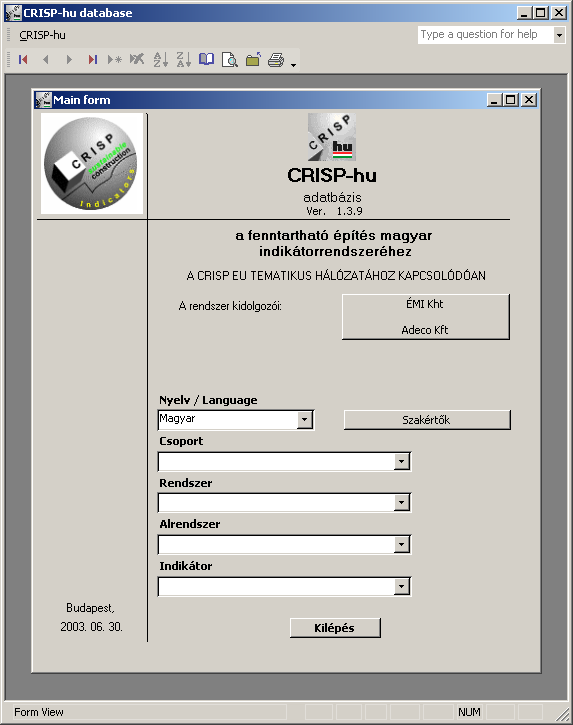Click the printer icon
Image resolution: width=573 pixels, height=725 pixels.
(276, 60)
